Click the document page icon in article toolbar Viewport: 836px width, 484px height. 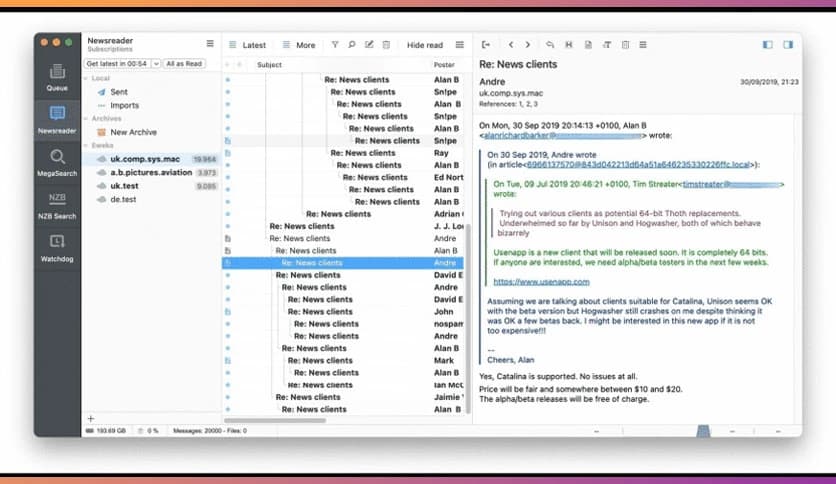588,45
